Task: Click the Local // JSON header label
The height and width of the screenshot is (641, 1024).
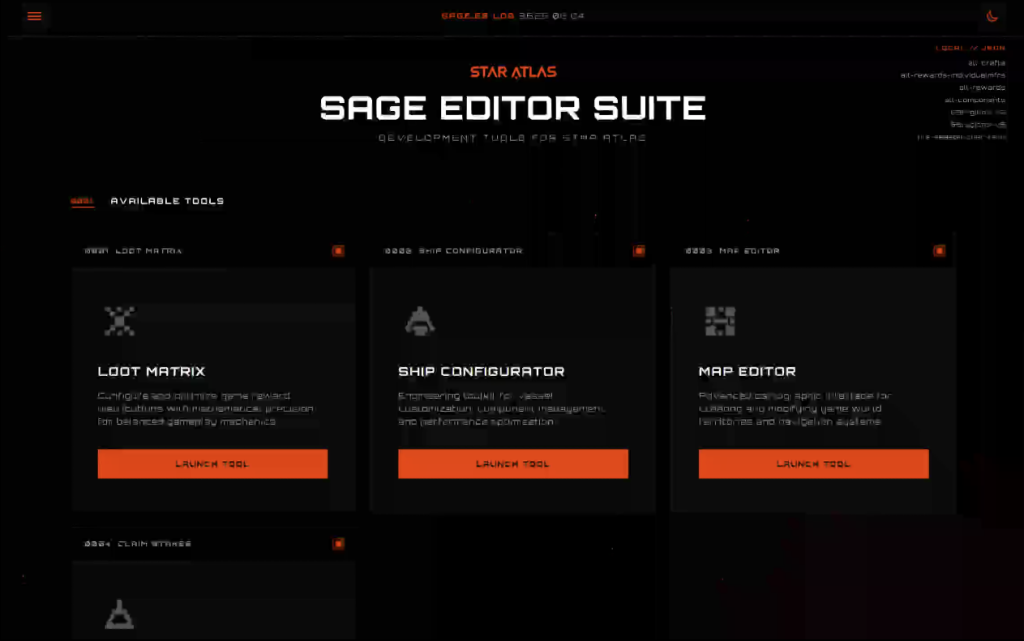Action: [x=969, y=48]
